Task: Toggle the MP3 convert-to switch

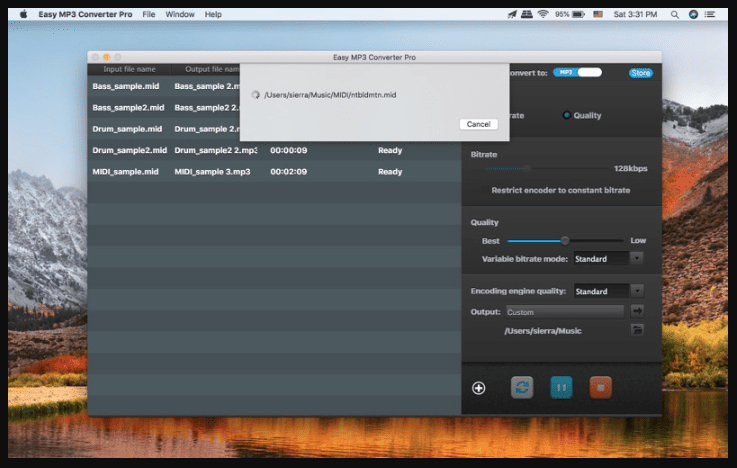Action: tap(577, 72)
